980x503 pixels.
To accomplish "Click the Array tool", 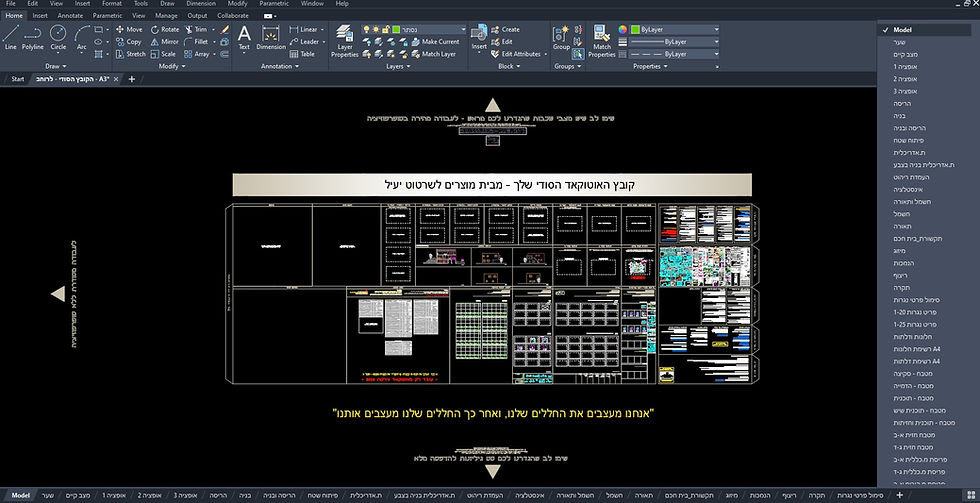I will coord(197,54).
